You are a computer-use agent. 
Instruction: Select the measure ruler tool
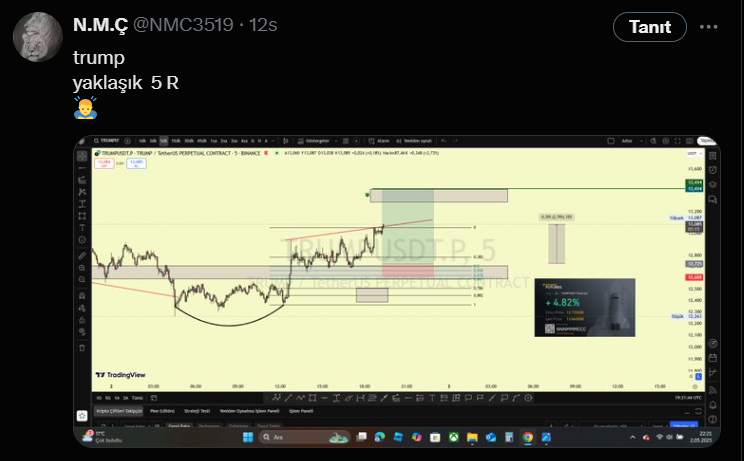coord(82,256)
